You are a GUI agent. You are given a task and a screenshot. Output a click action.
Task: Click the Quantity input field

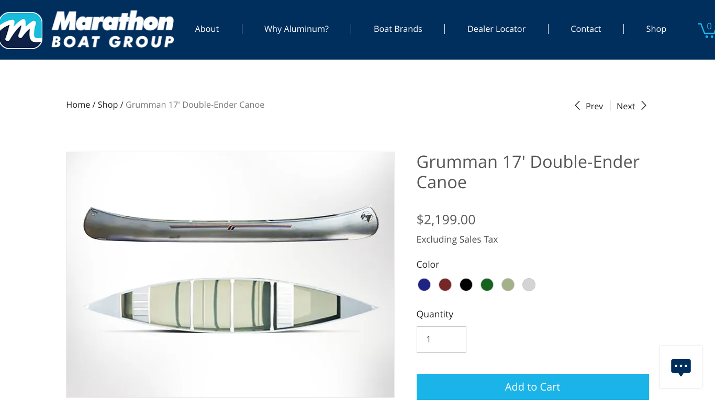(x=441, y=339)
